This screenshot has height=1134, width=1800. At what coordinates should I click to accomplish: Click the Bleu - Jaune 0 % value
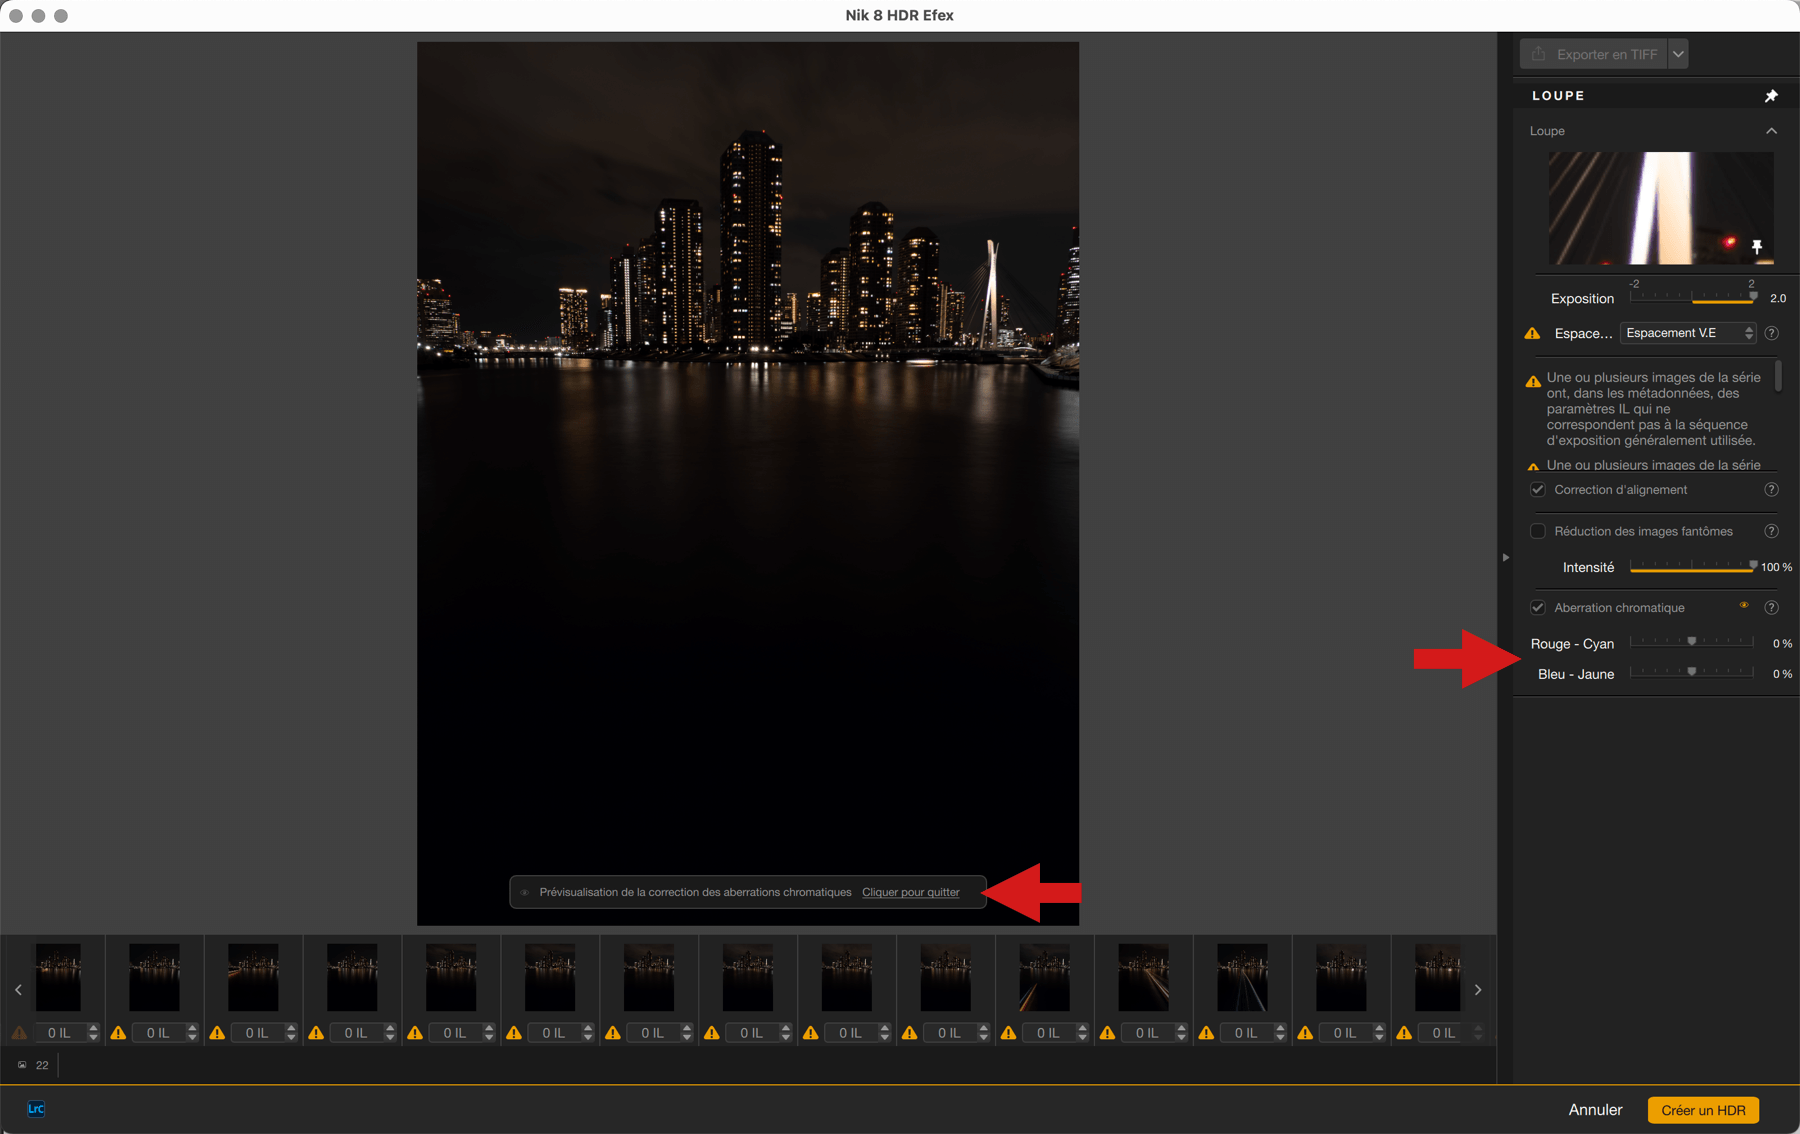pyautogui.click(x=1781, y=674)
